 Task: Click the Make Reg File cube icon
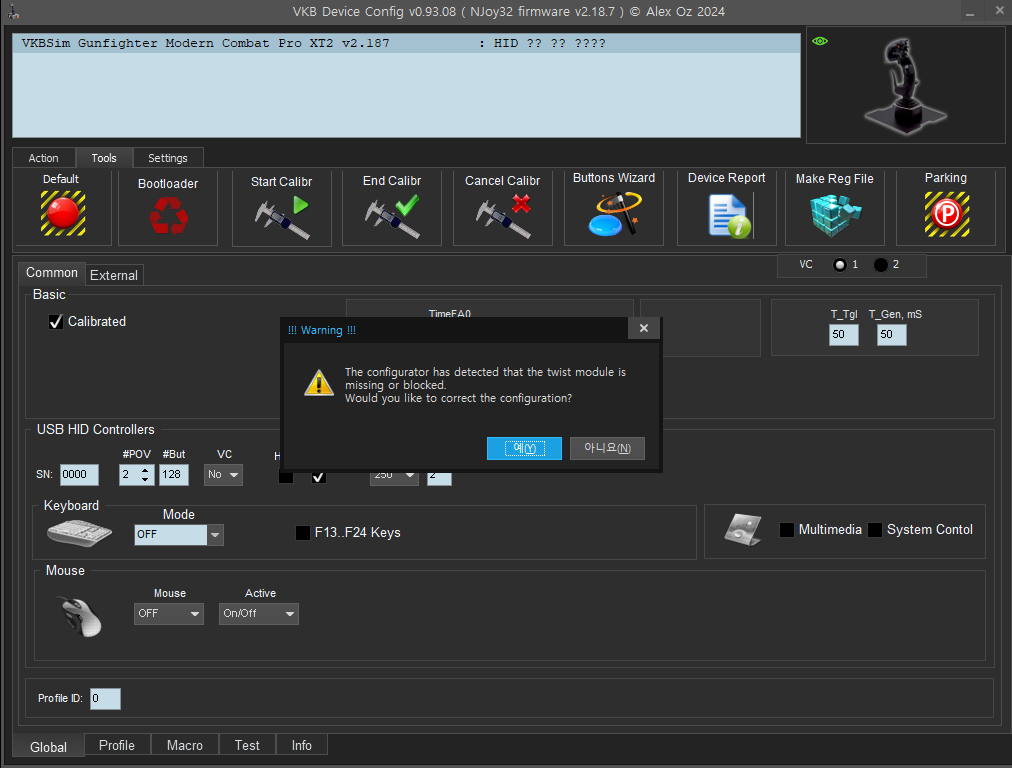835,216
